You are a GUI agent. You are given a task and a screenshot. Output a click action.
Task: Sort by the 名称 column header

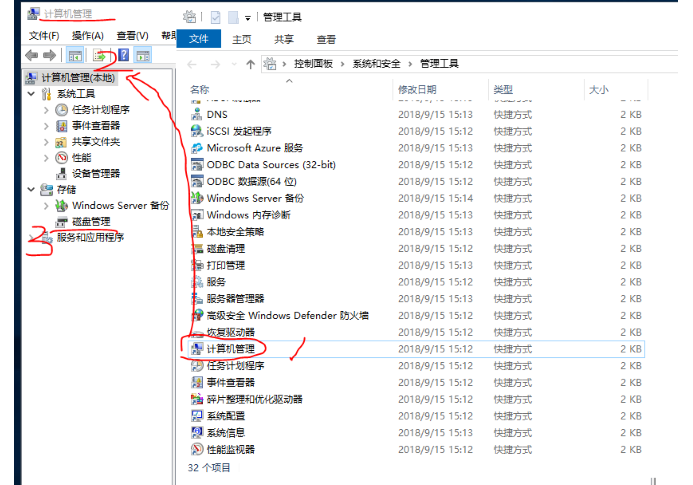(x=200, y=90)
